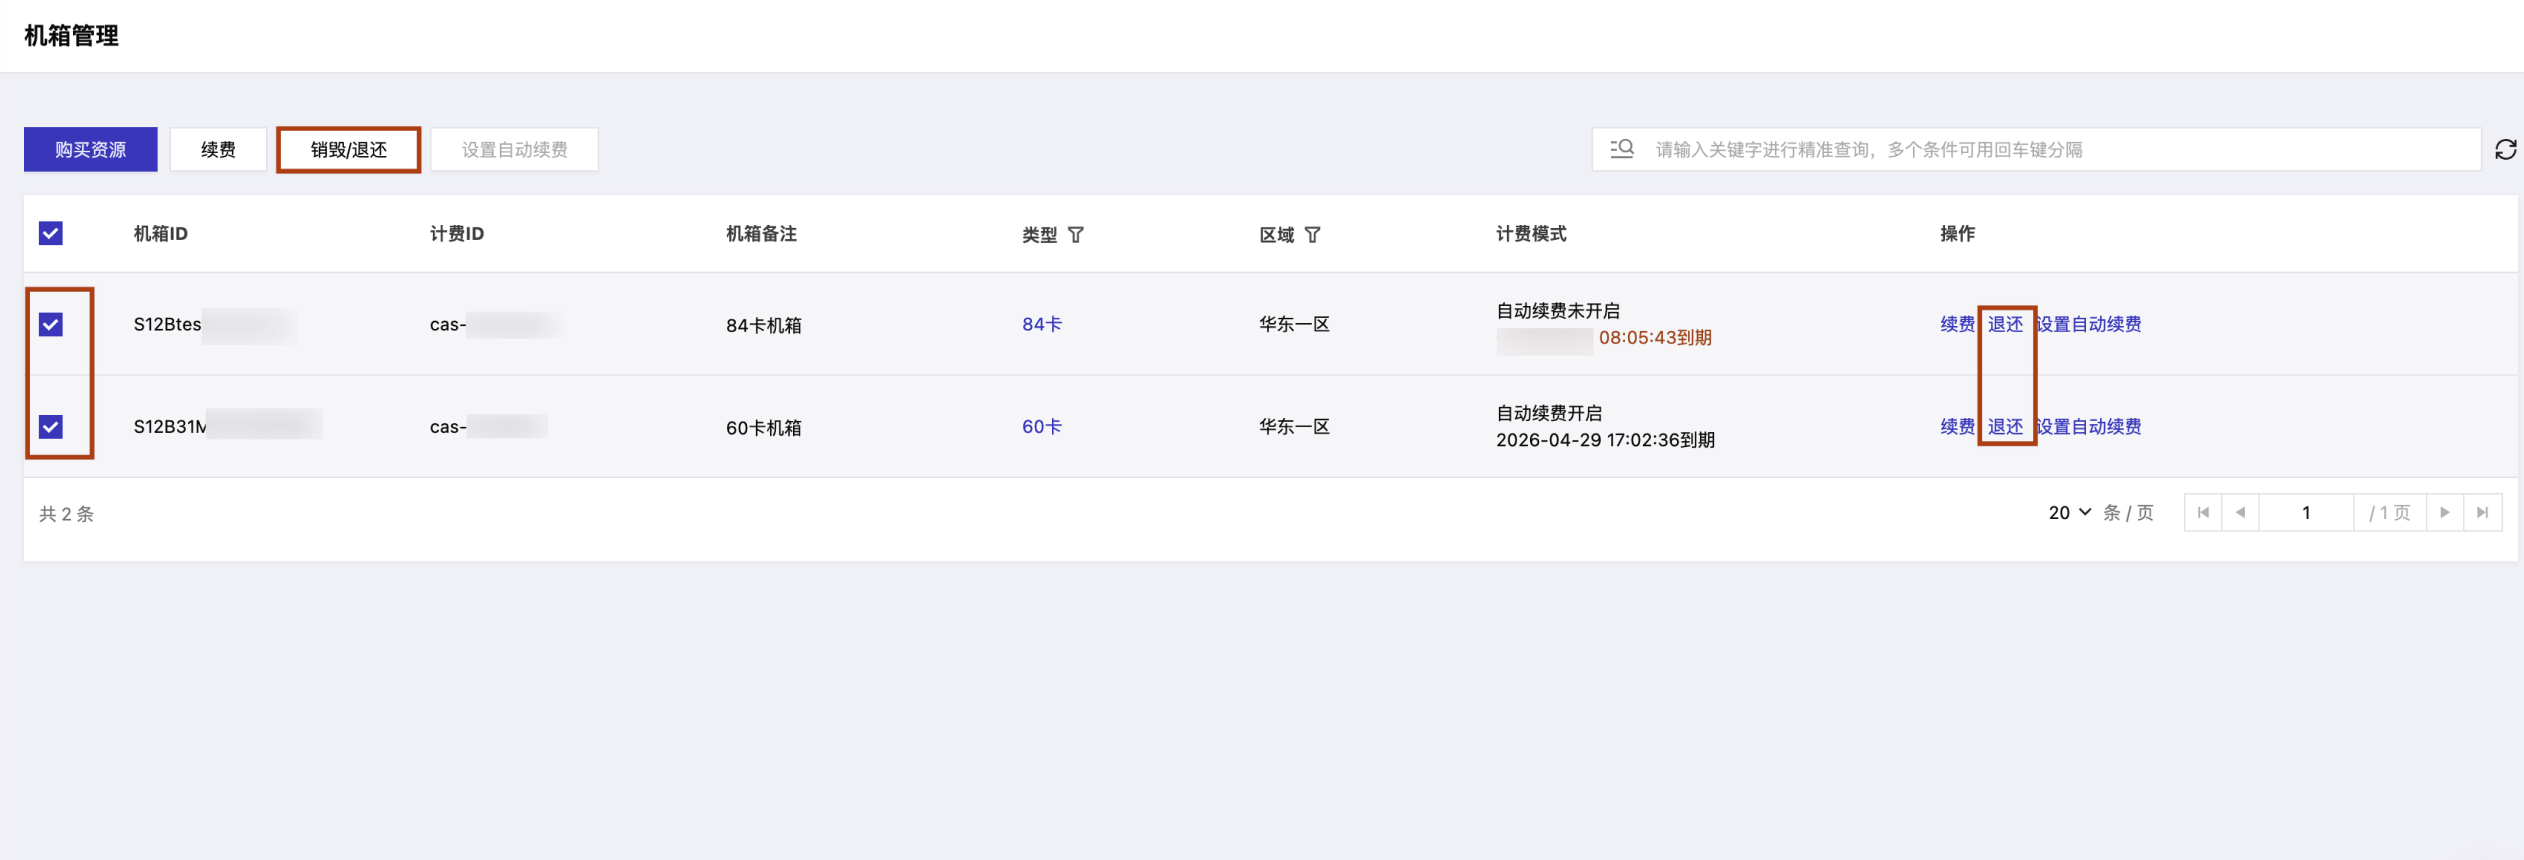
Task: Click the search magnifier icon
Action: coord(1622,149)
